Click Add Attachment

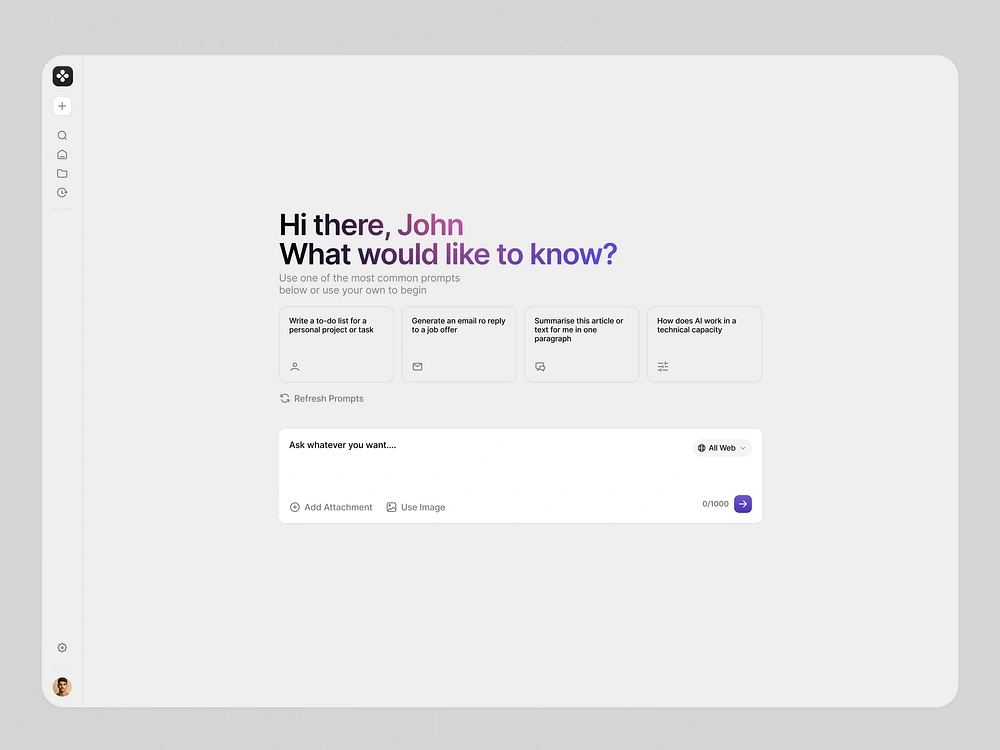coord(331,507)
